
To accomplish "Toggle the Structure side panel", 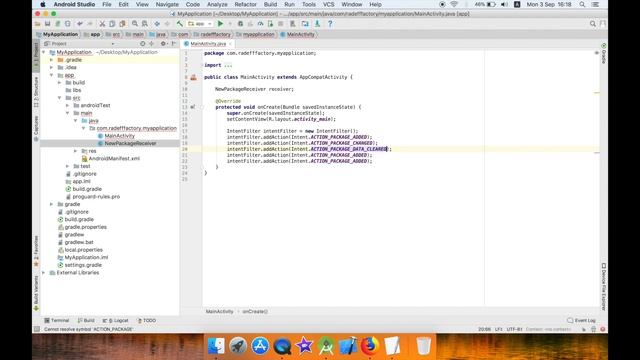I will [x=36, y=92].
